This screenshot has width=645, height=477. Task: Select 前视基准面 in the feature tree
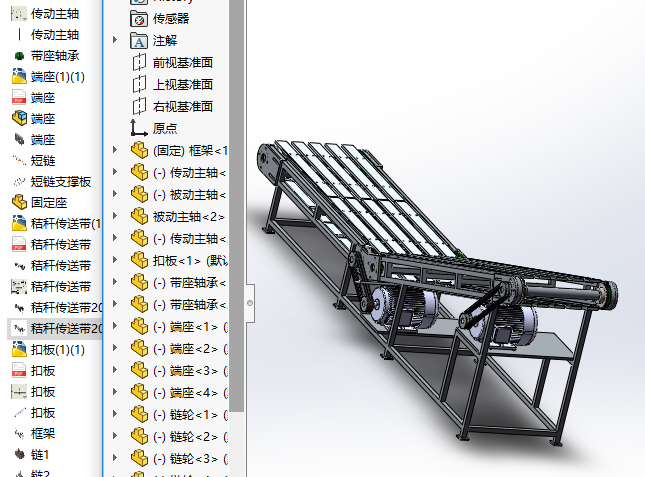(183, 63)
